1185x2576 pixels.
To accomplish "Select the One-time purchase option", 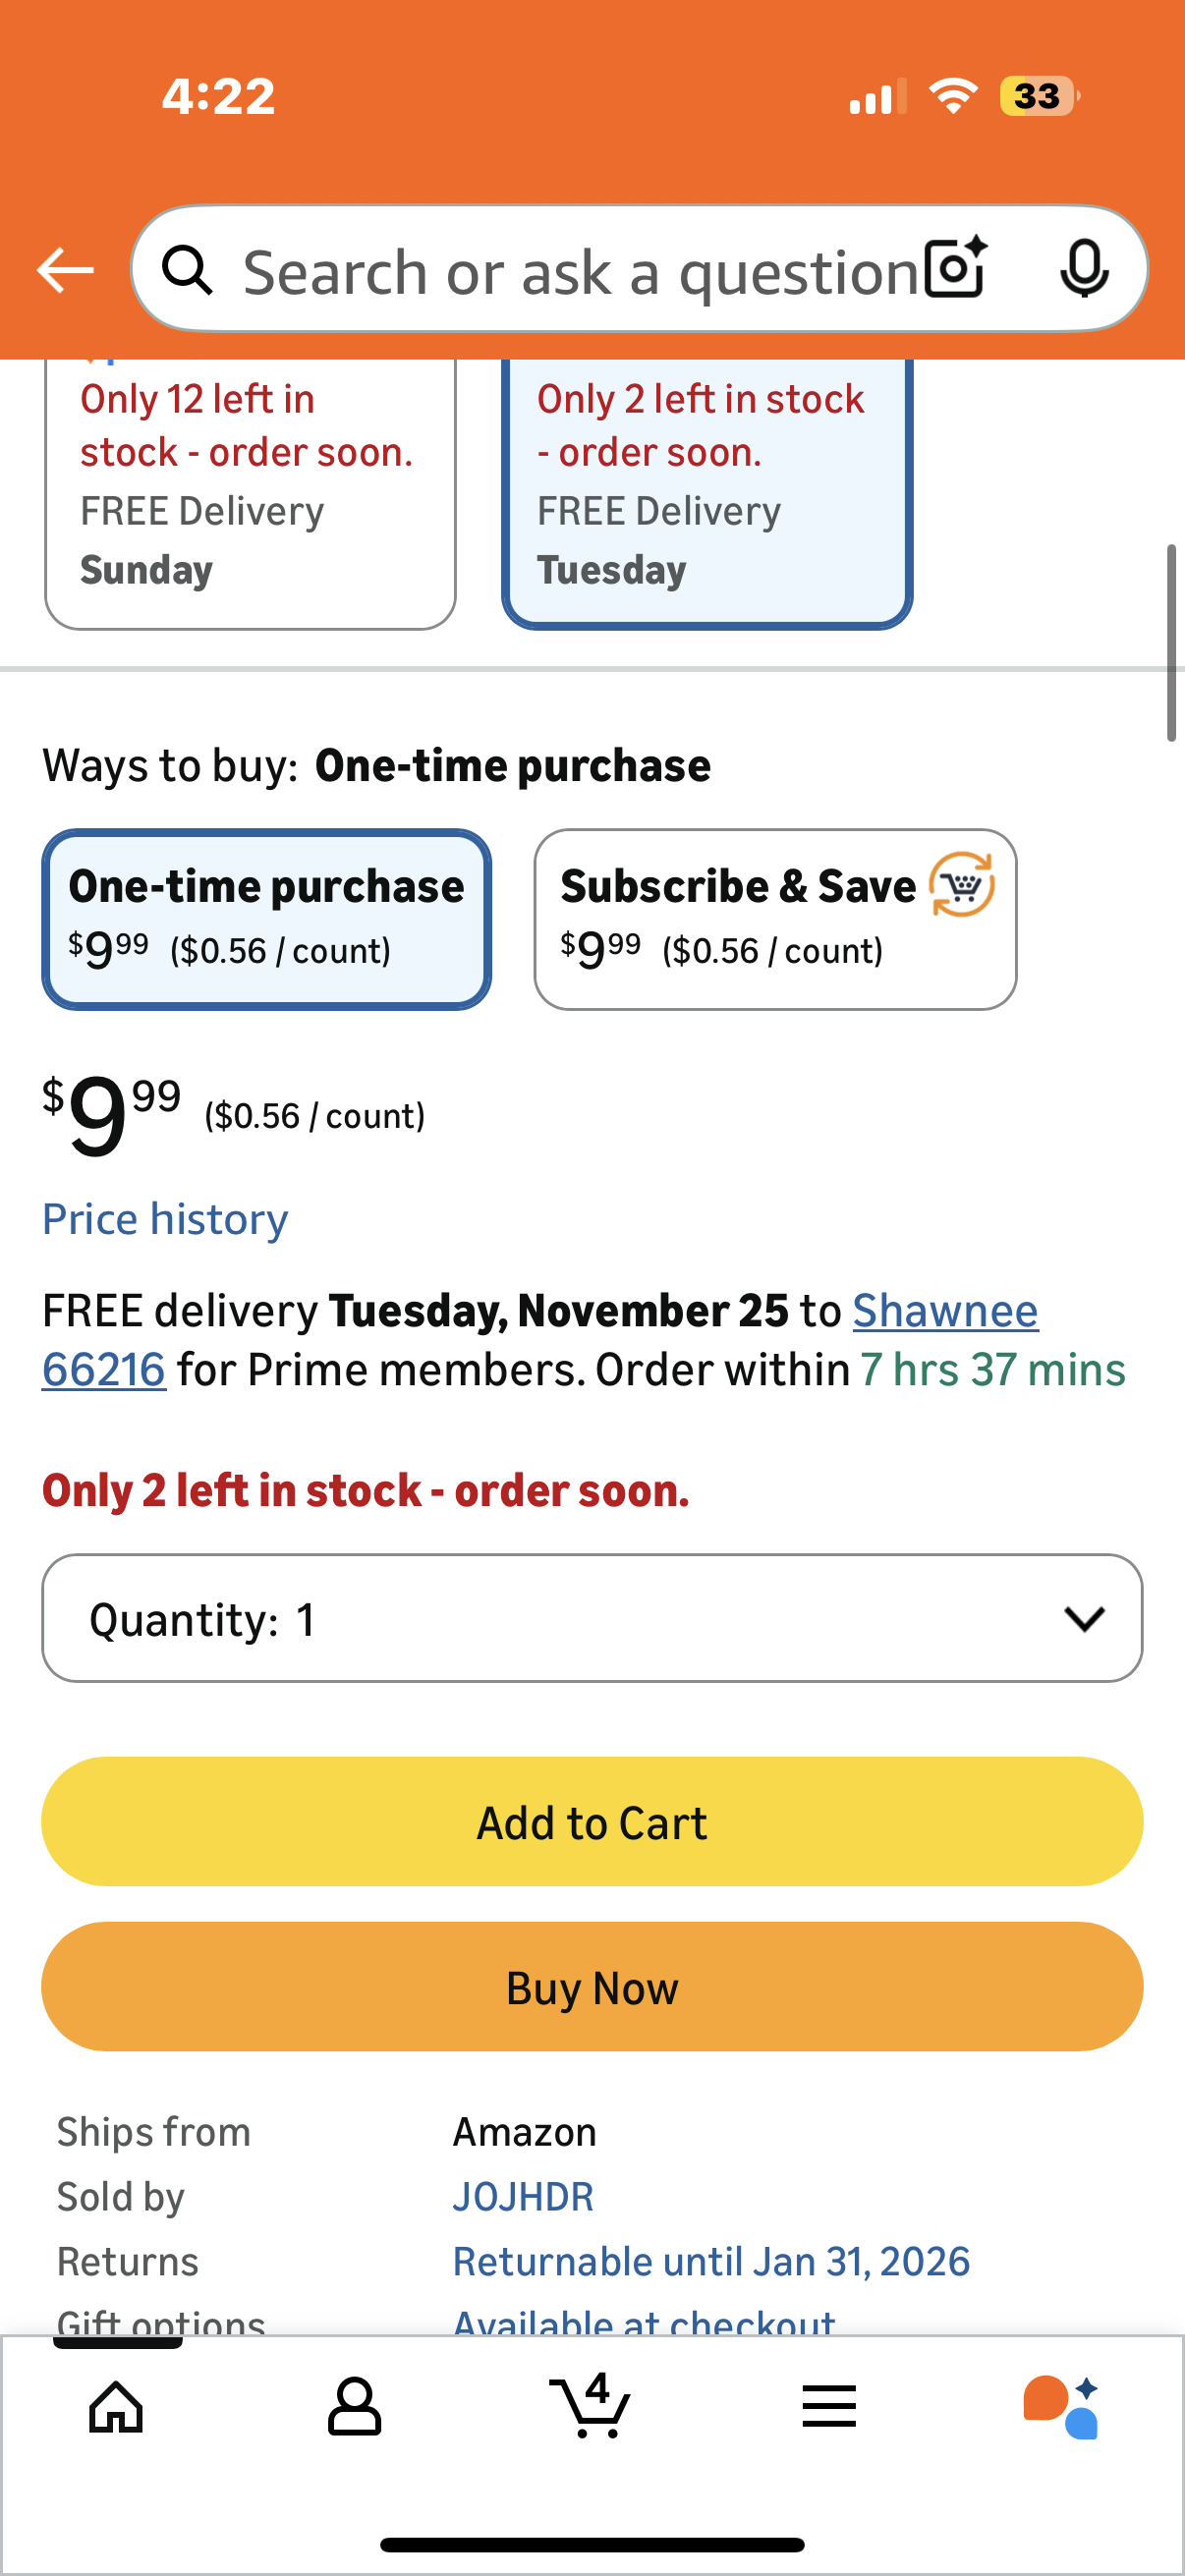I will tap(266, 919).
